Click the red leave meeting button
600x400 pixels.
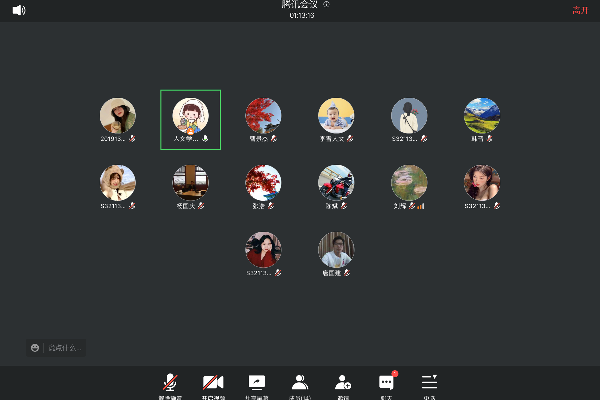[x=579, y=10]
